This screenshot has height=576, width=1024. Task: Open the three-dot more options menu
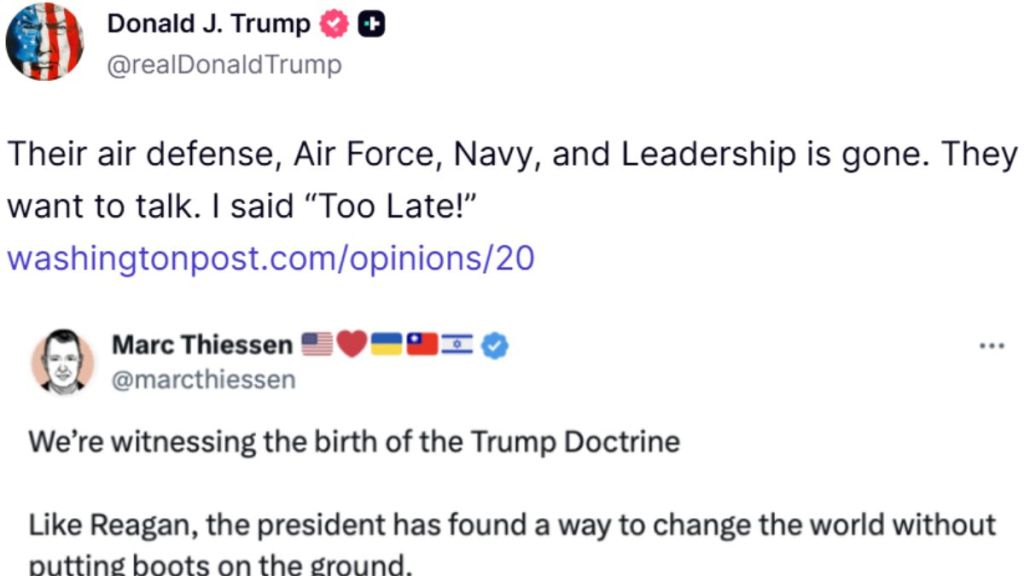coord(991,346)
